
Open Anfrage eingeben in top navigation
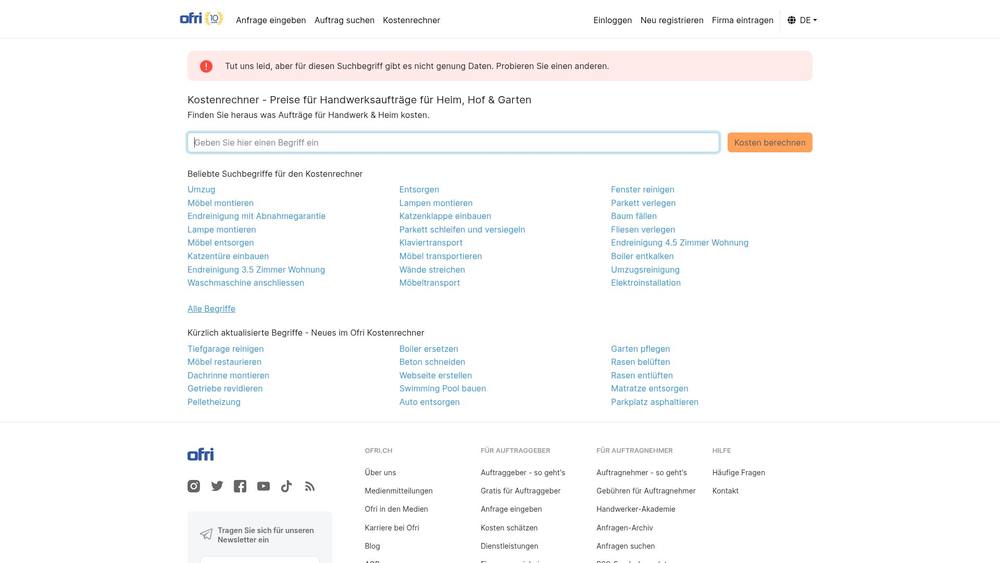(271, 20)
